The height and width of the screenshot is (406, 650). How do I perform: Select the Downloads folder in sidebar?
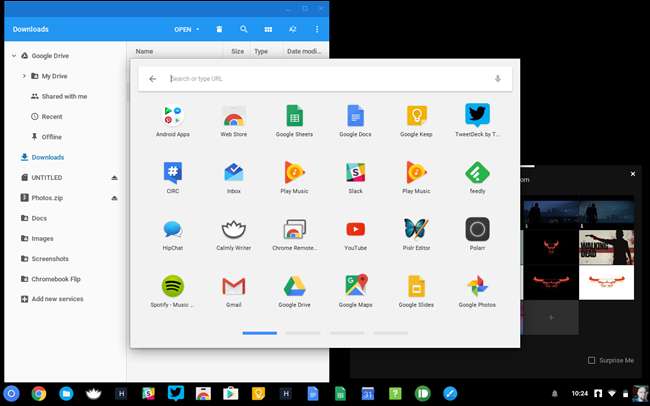point(48,157)
